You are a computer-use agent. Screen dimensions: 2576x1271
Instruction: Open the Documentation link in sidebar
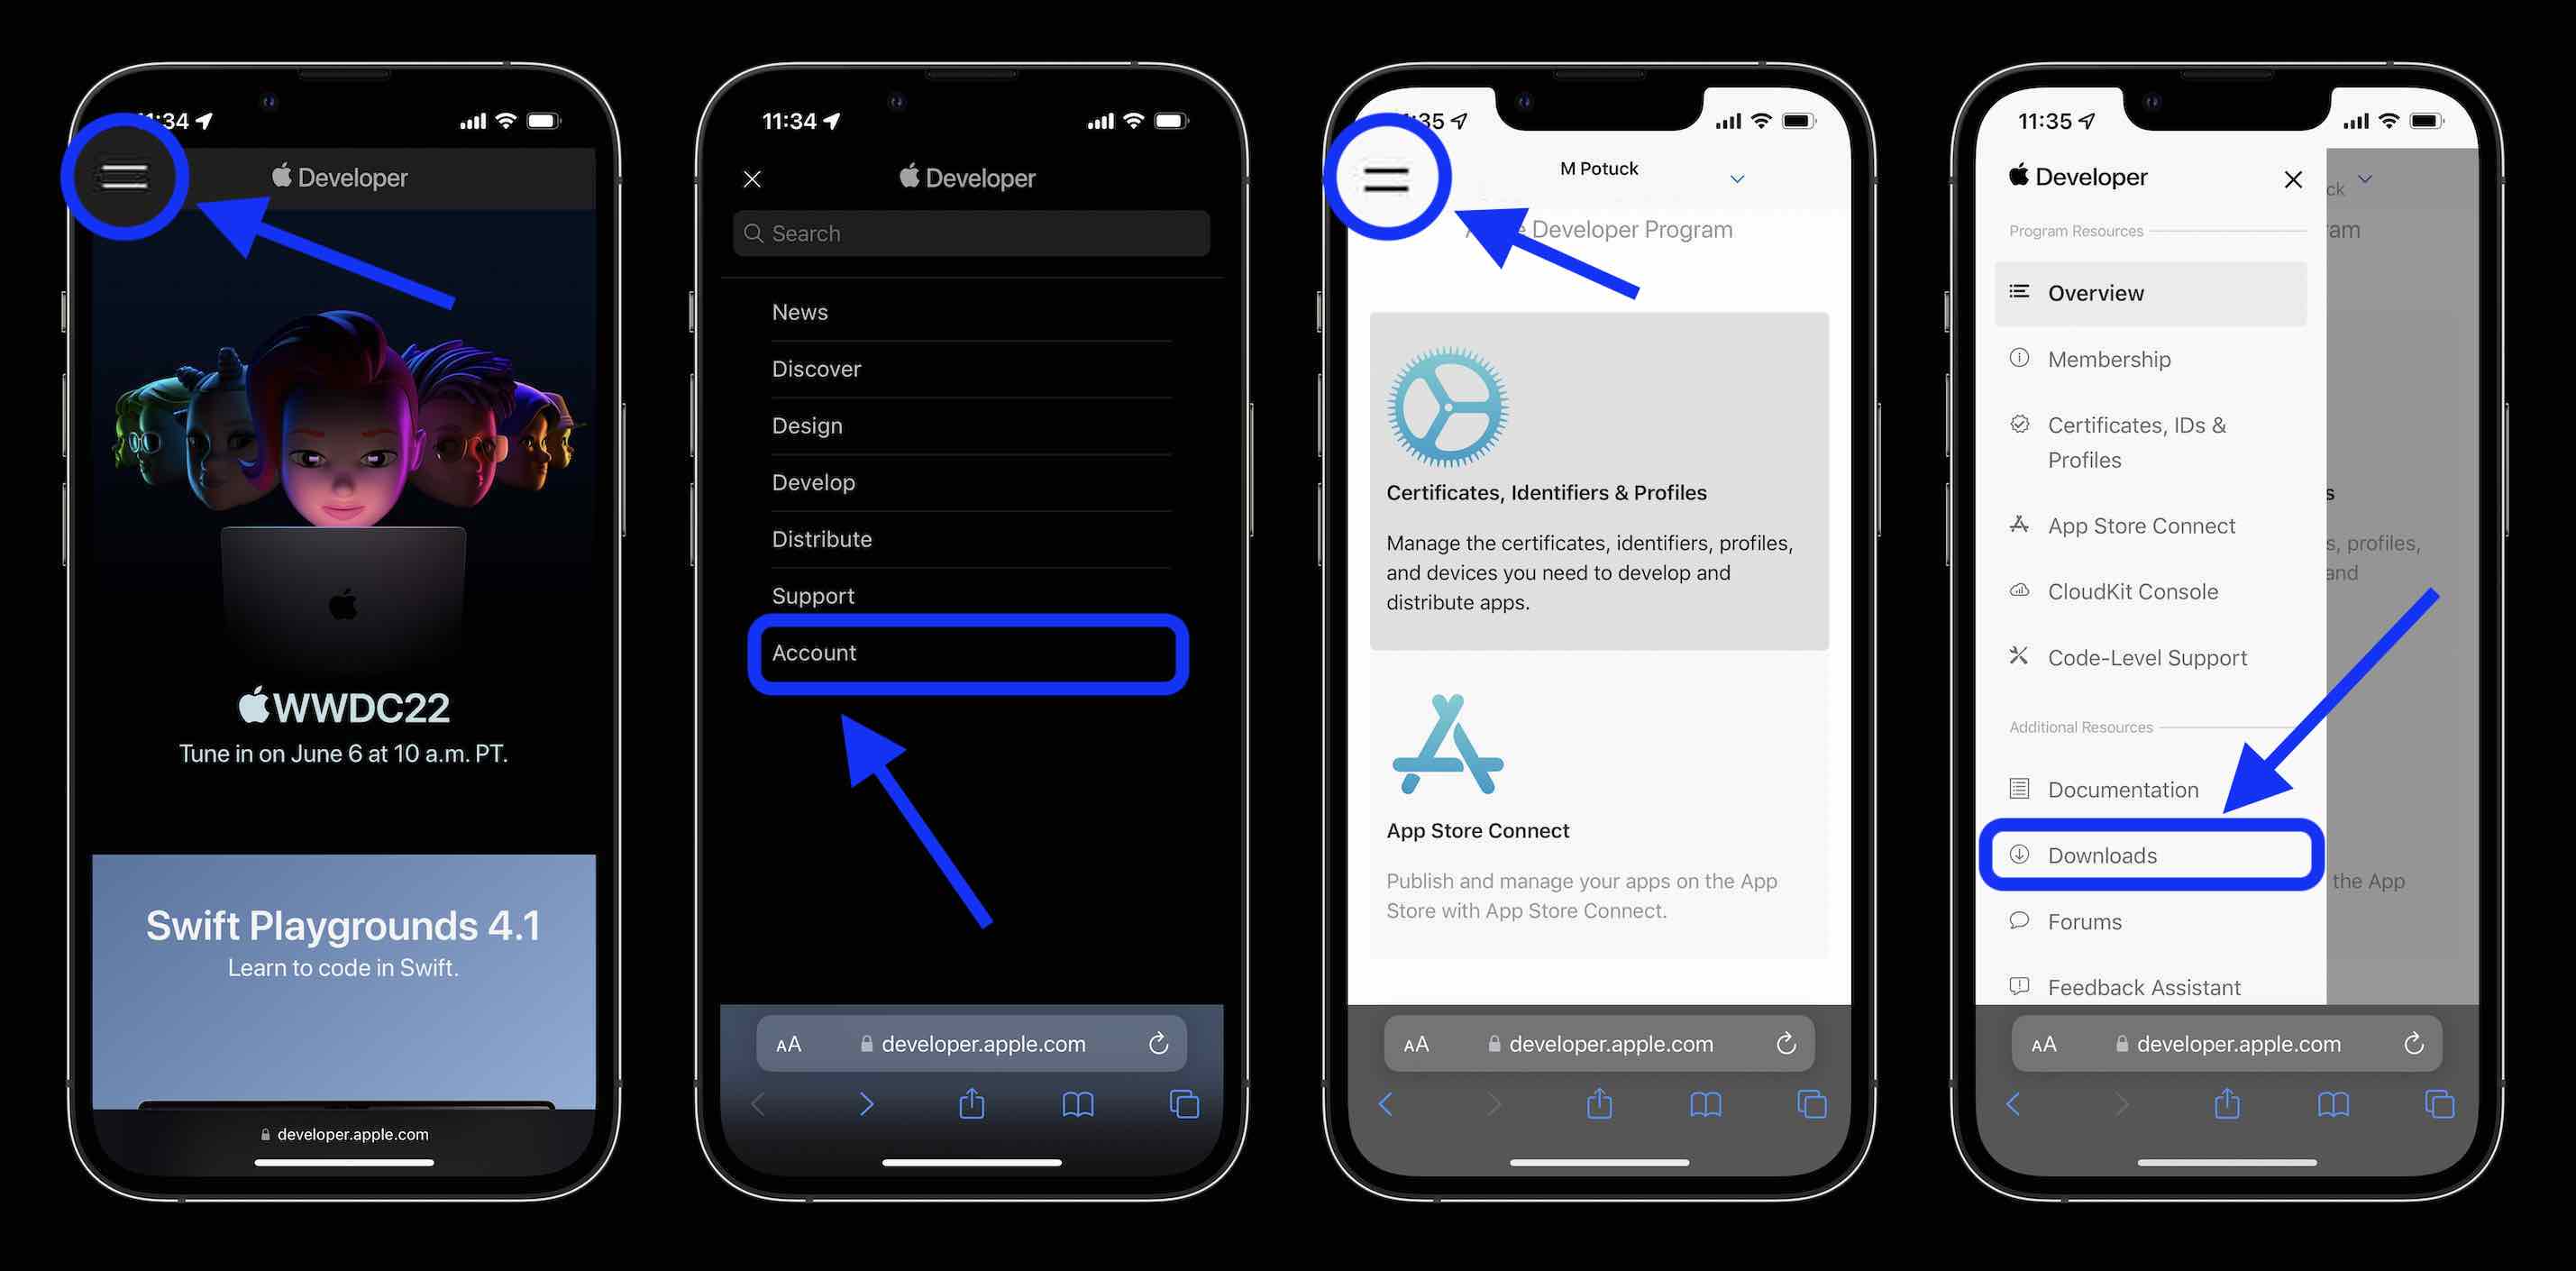2123,788
